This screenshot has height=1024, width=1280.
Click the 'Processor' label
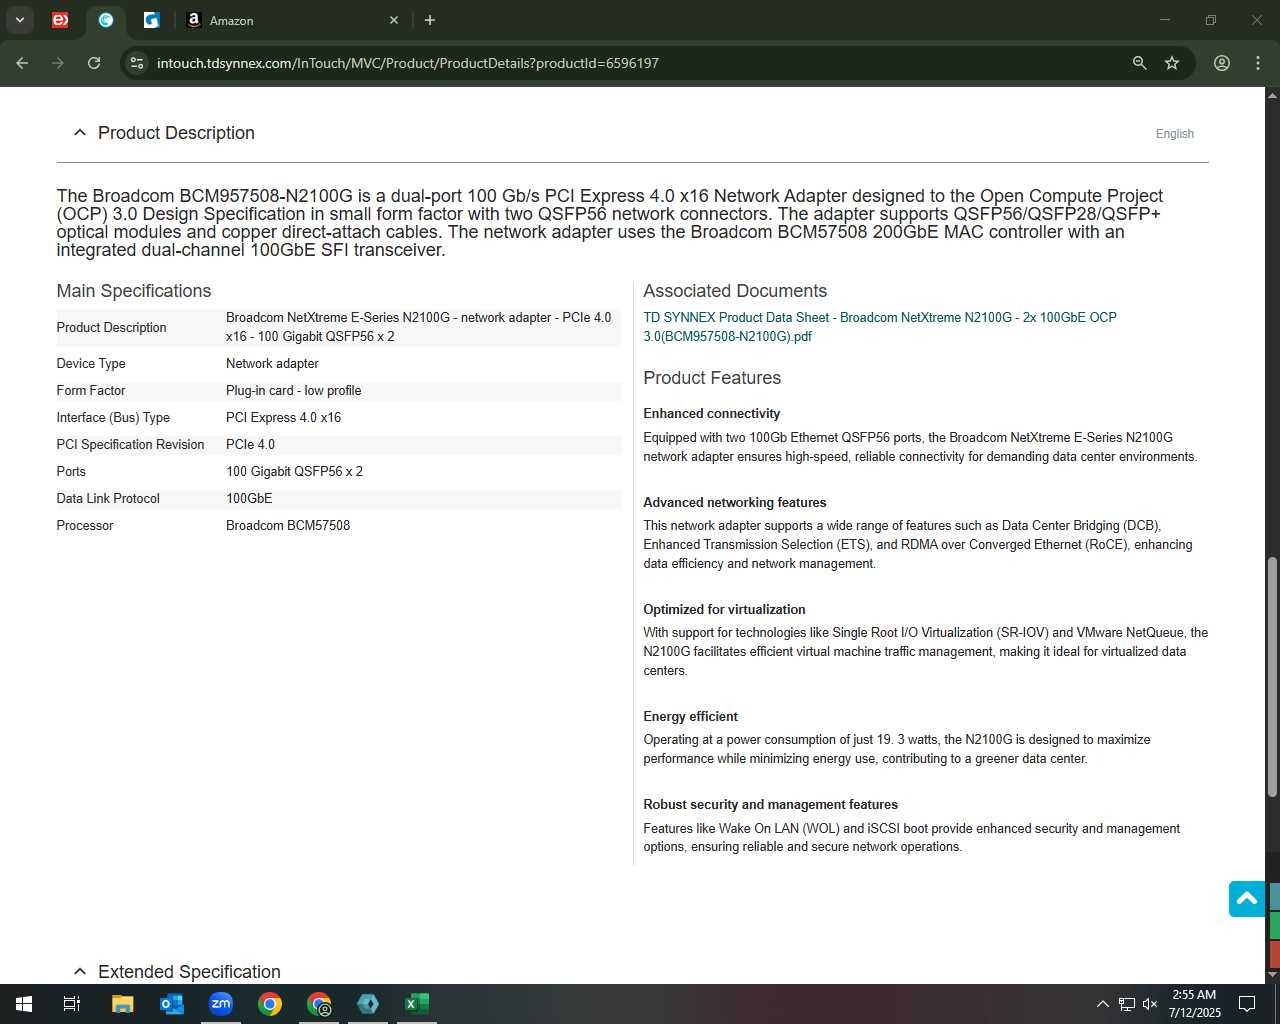coord(85,525)
